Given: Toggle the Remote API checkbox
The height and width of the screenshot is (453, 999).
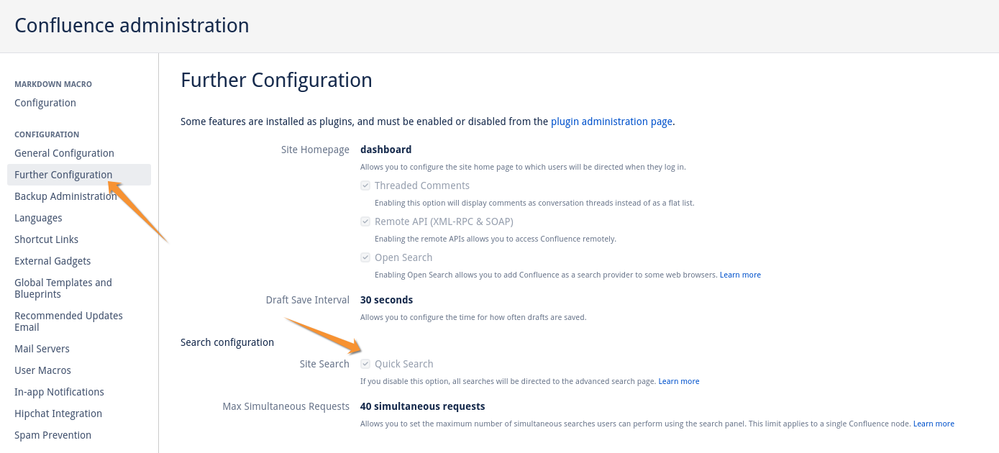Looking at the screenshot, I should 365,222.
